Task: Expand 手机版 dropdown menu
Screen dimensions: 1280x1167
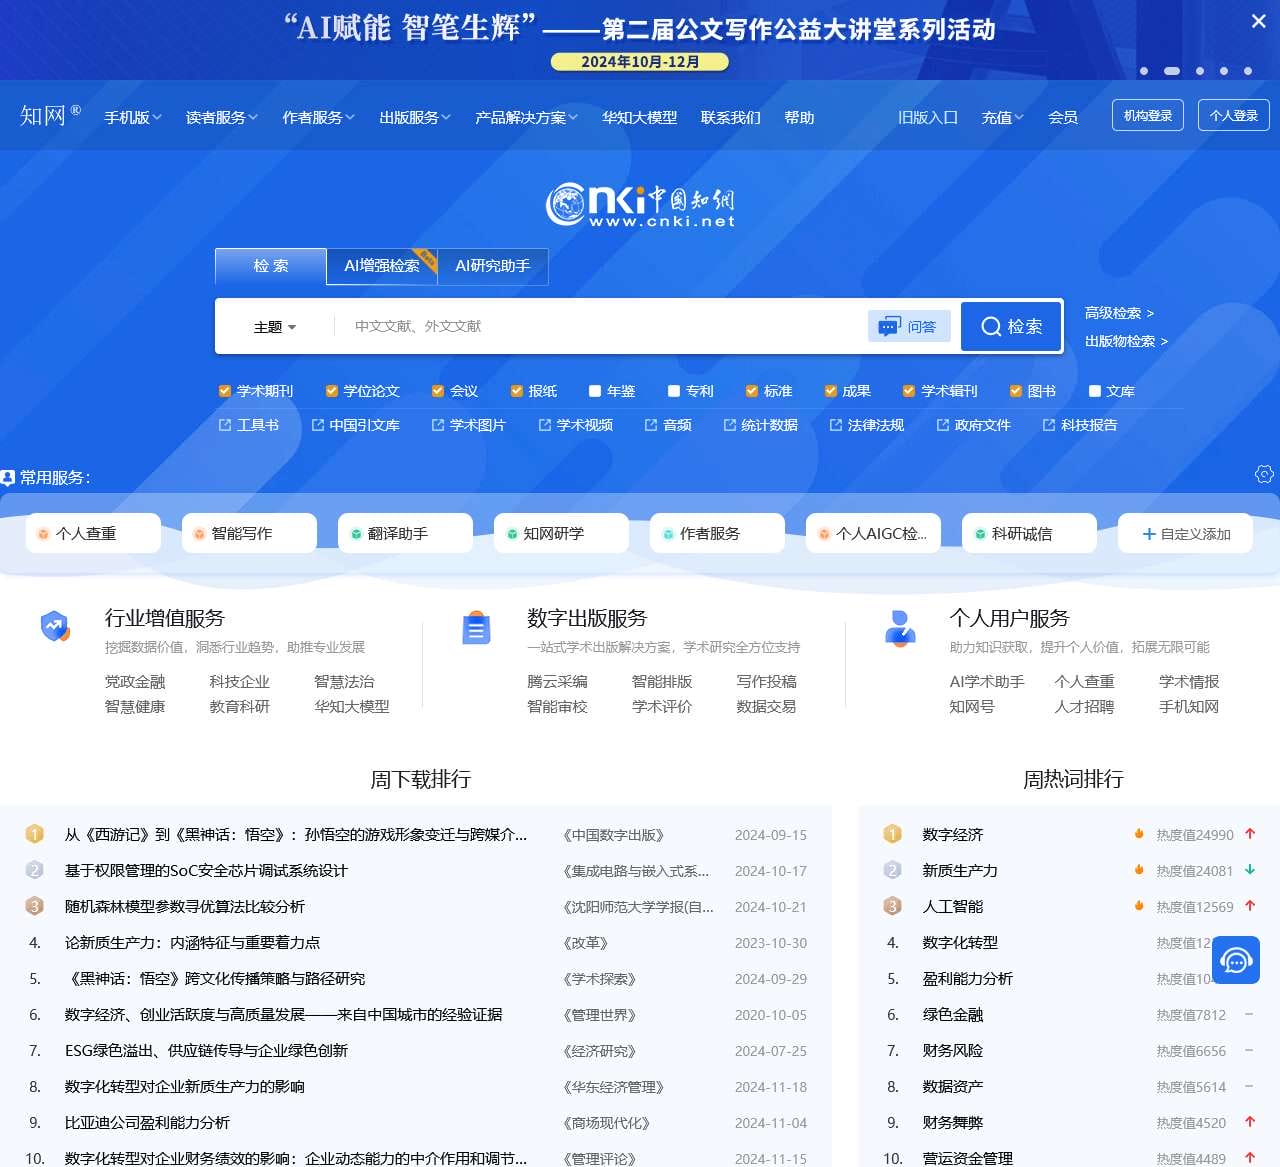Action: coord(133,117)
